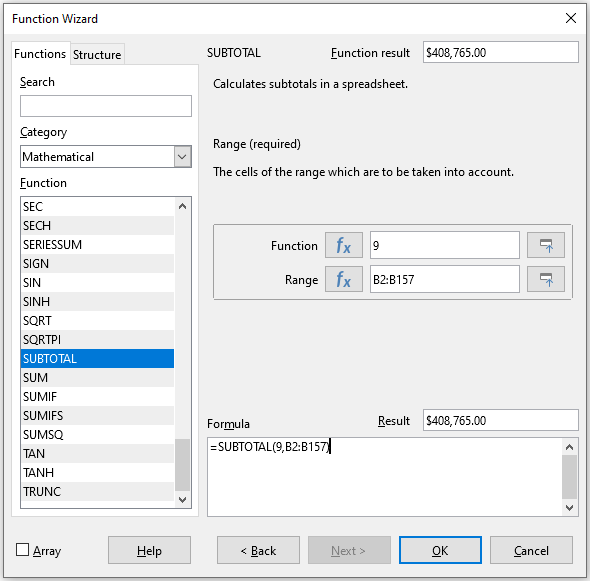Select SERIESSUM in the function list

[97, 245]
